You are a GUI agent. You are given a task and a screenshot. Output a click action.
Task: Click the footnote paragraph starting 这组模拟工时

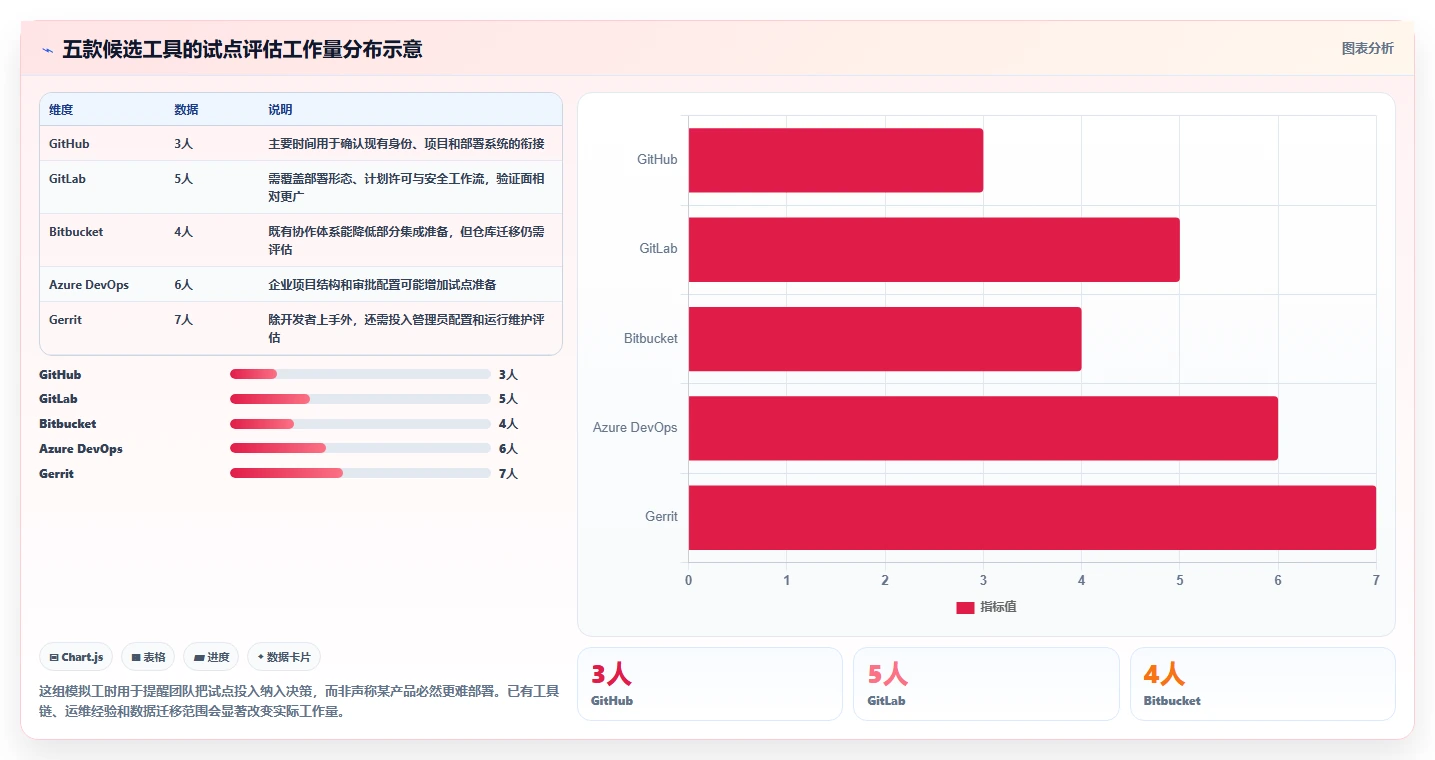click(299, 702)
